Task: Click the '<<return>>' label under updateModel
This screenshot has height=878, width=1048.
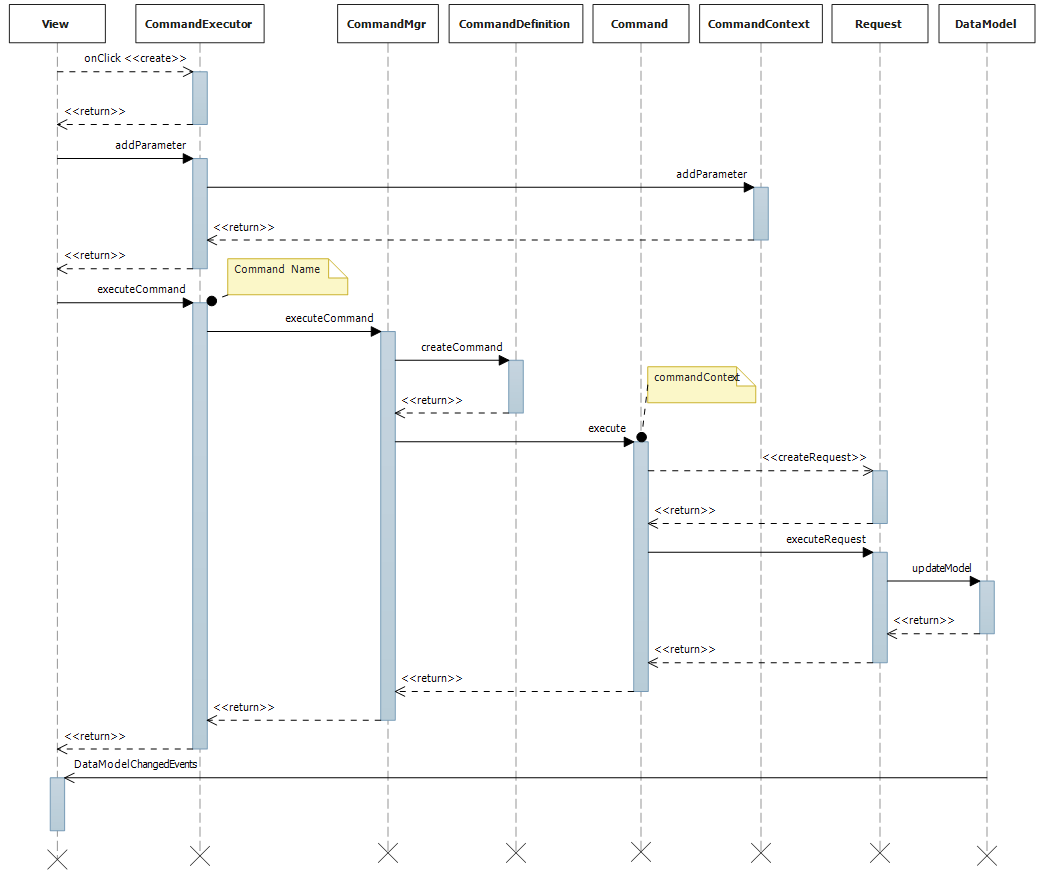Action: click(x=924, y=621)
